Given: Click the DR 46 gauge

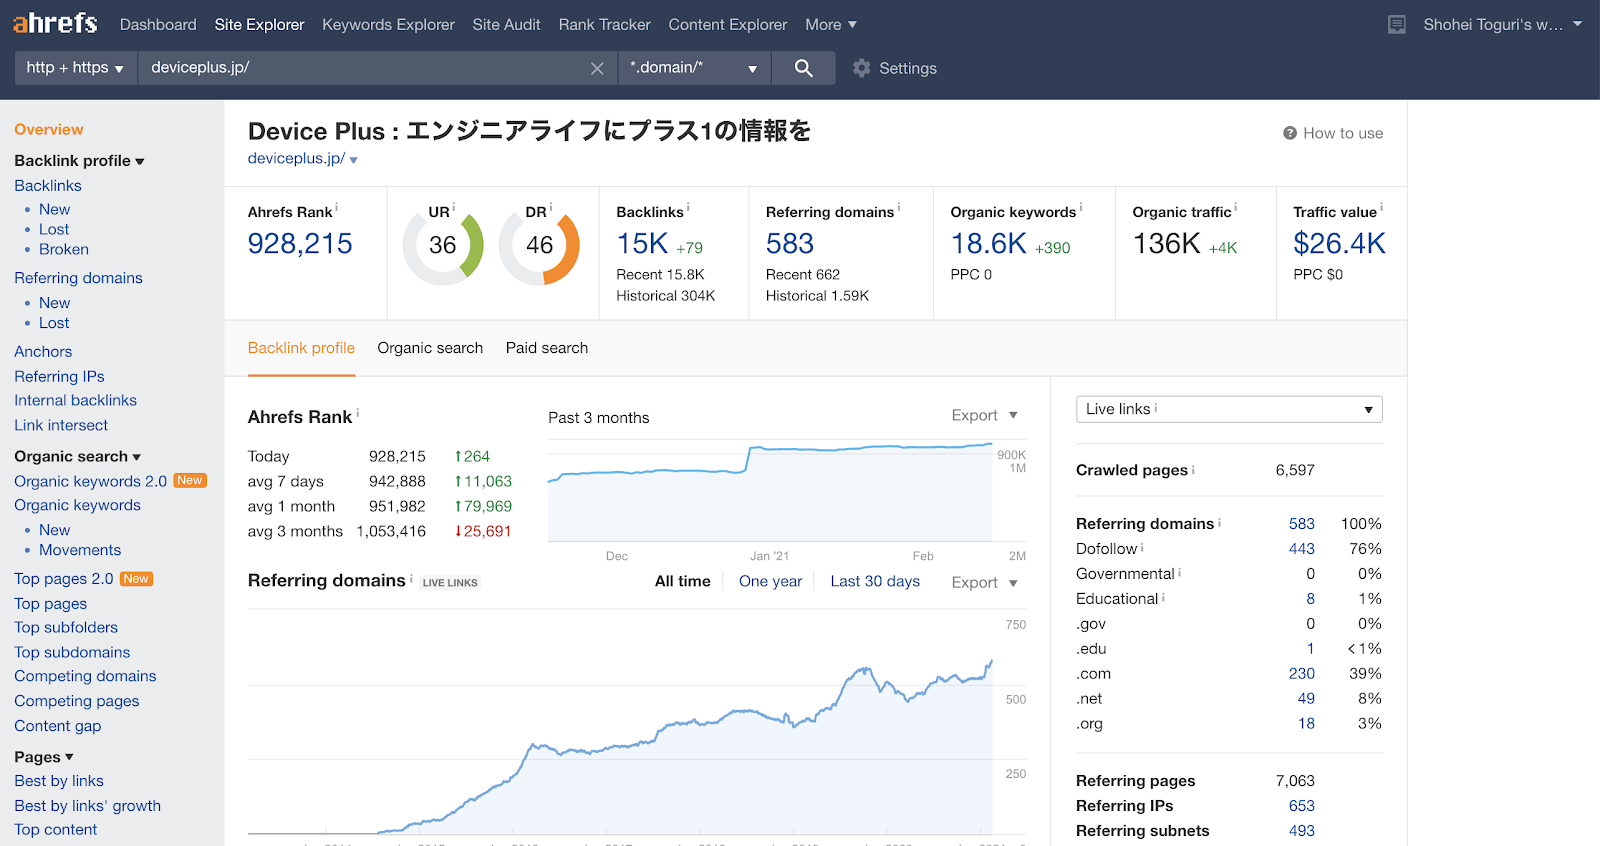Looking at the screenshot, I should (x=540, y=245).
